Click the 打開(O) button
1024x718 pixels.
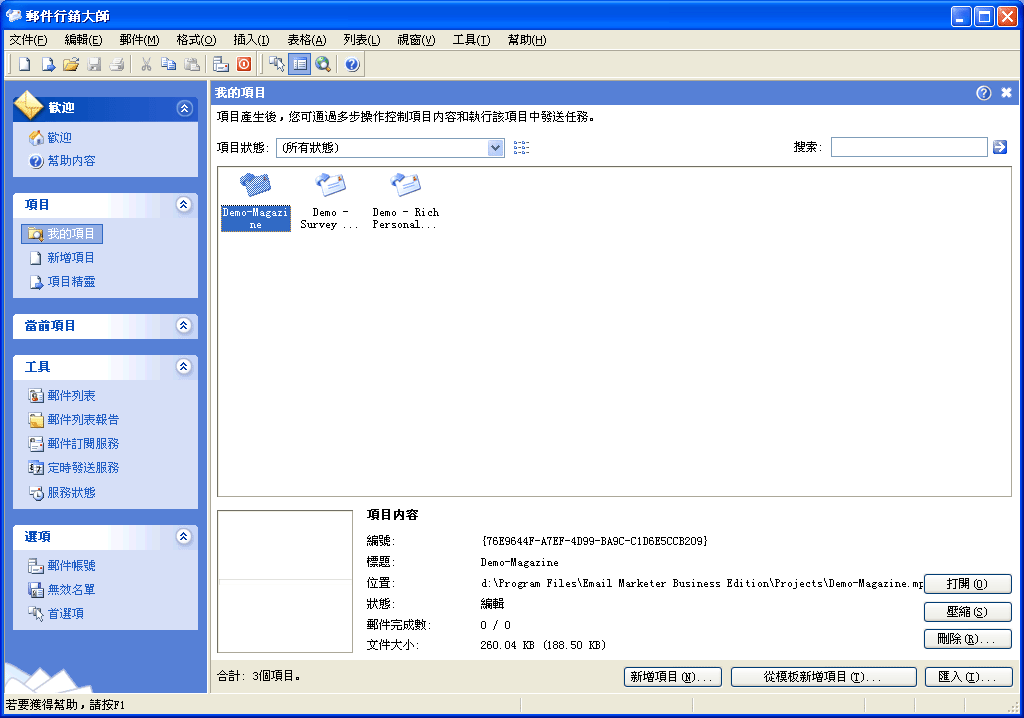click(x=967, y=584)
